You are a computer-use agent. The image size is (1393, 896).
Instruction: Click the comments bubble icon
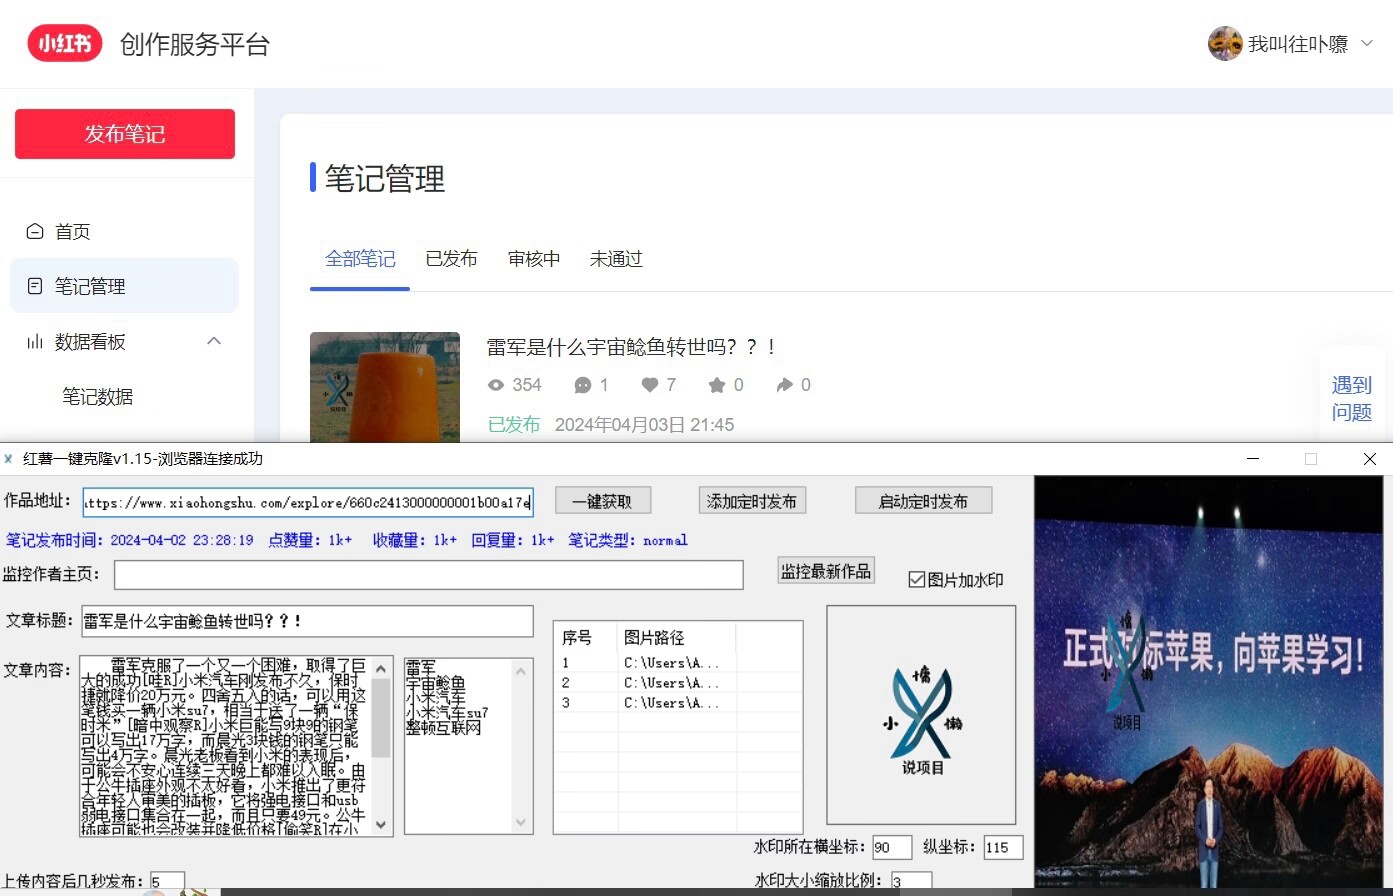point(583,385)
